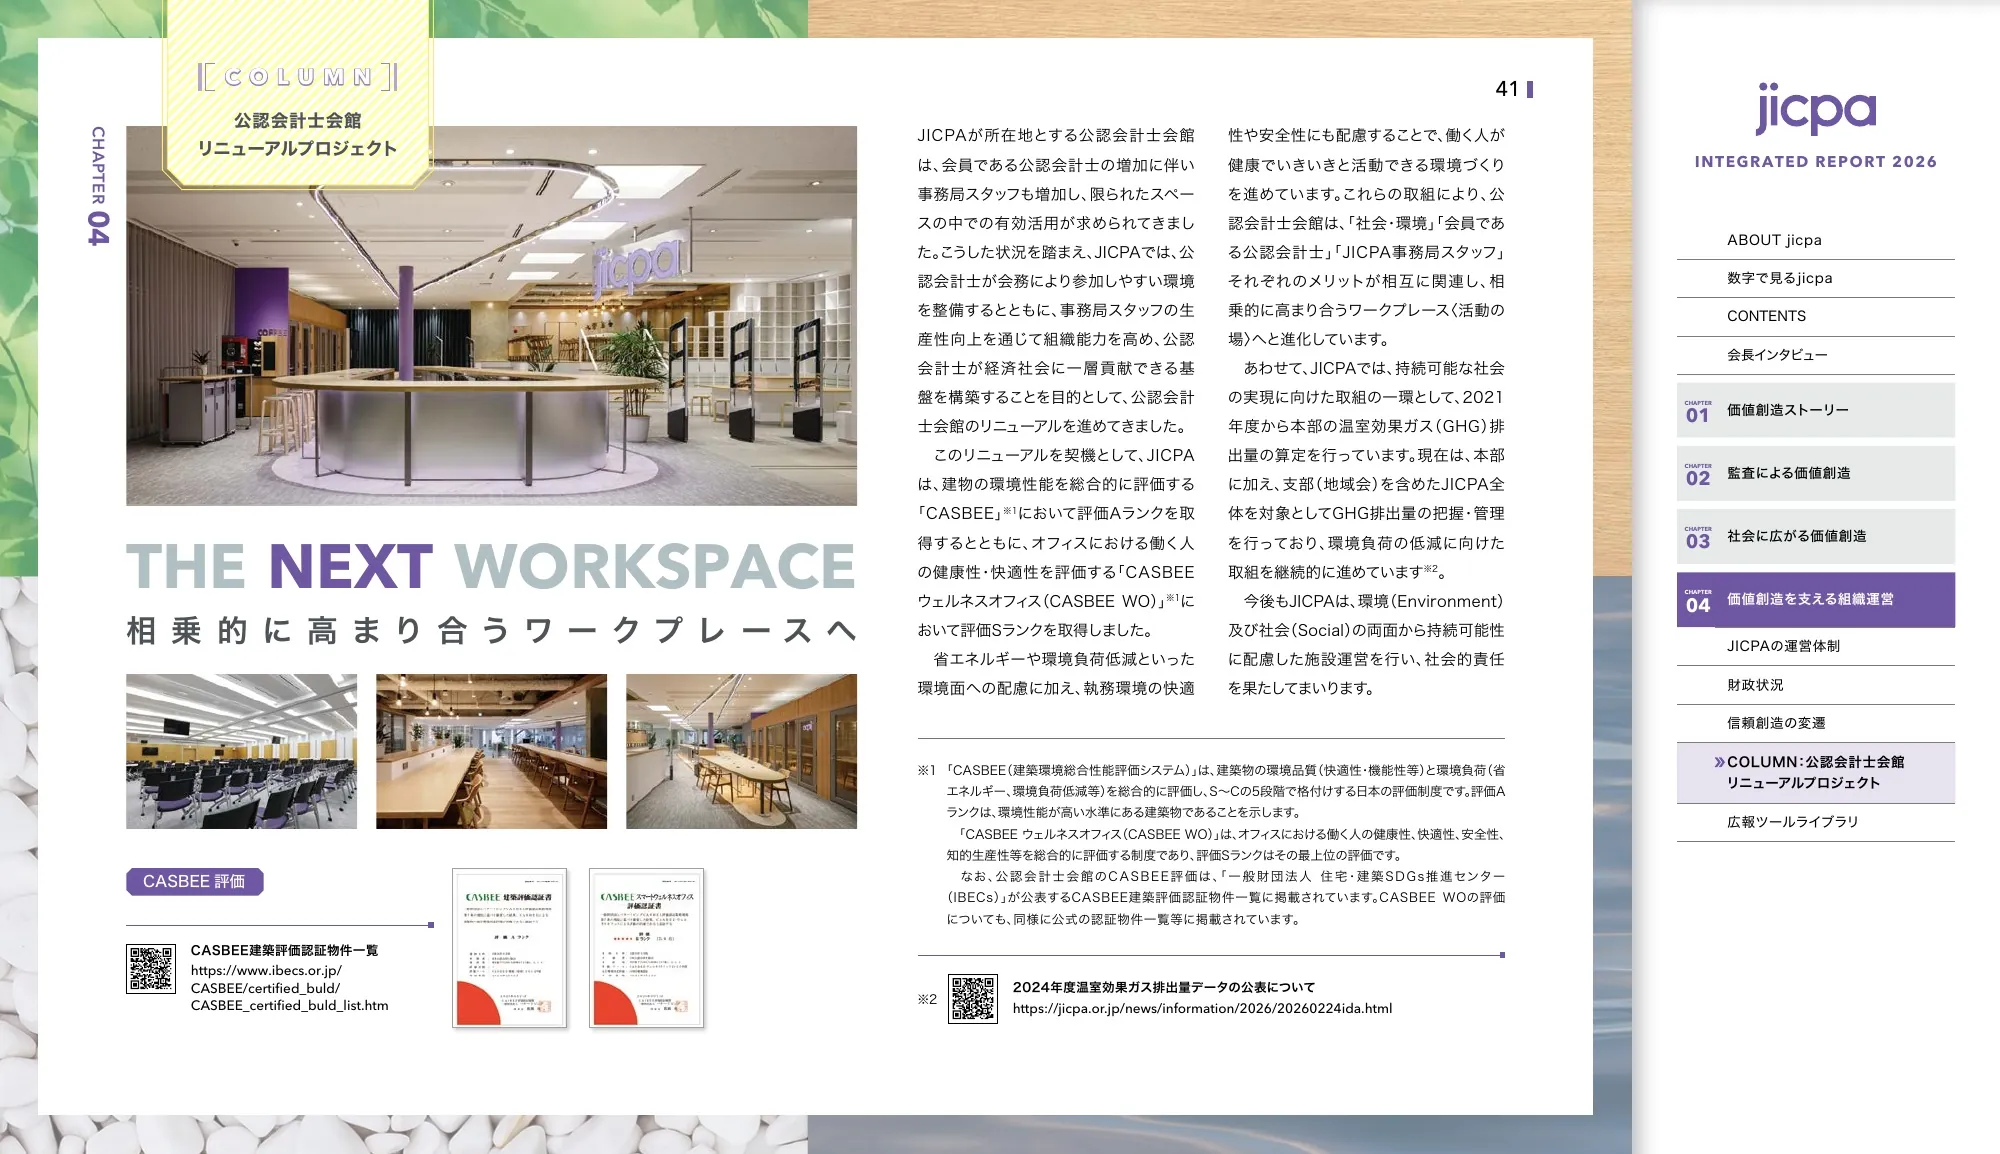The width and height of the screenshot is (2000, 1154).
Task: Click the long wooden counter workspace photo
Action: coord(491,751)
